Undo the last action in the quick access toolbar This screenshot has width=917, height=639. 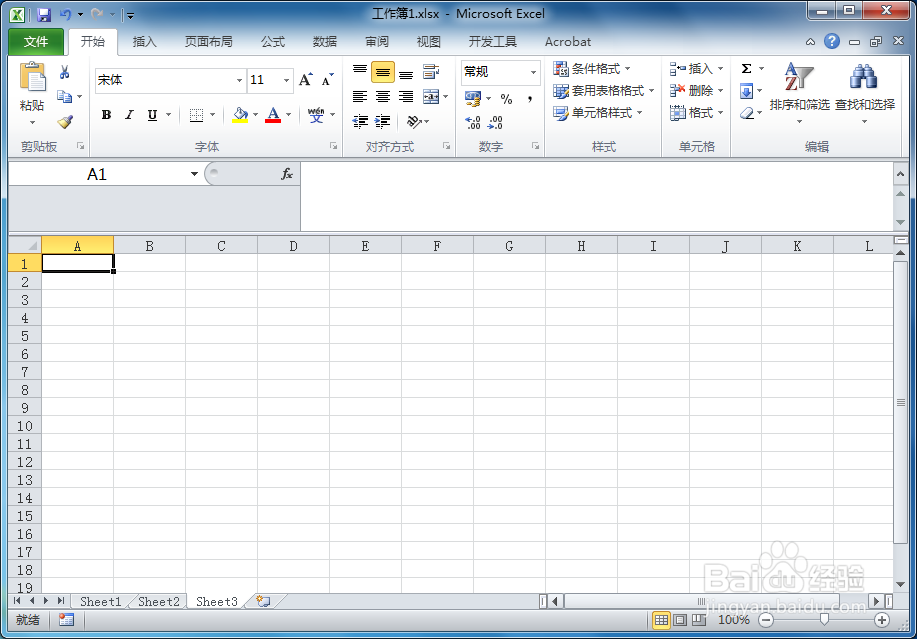(66, 15)
